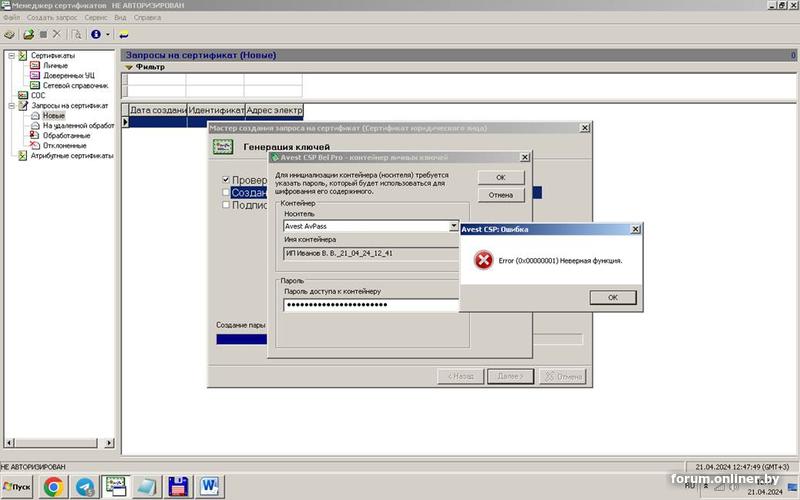Select Сертификаты in the tree
This screenshot has width=800, height=500.
pos(53,55)
